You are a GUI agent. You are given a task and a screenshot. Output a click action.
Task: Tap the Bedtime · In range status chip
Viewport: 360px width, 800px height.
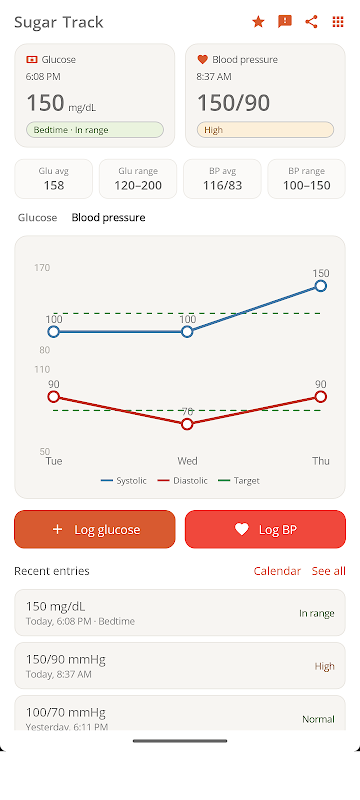coord(95,130)
